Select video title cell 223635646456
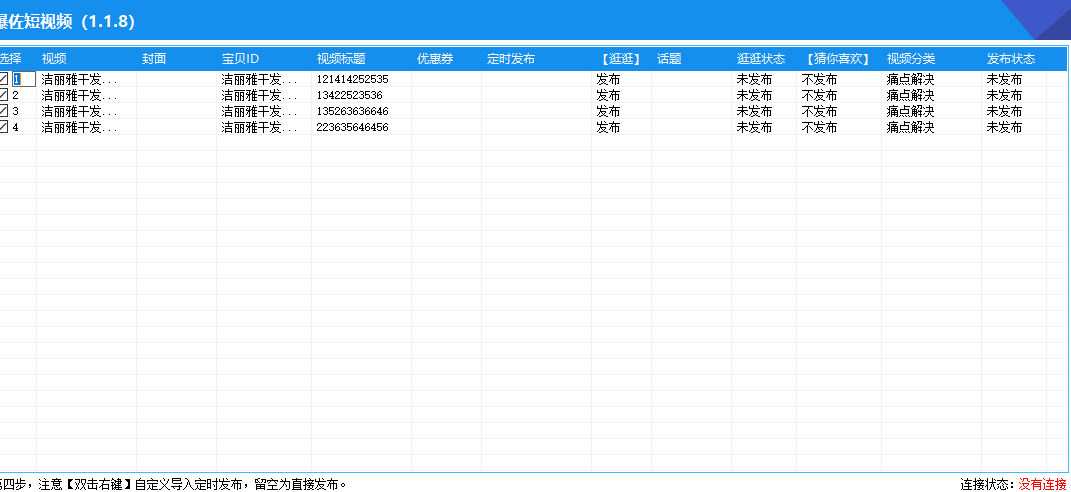Image resolution: width=1071 pixels, height=492 pixels. tap(353, 127)
